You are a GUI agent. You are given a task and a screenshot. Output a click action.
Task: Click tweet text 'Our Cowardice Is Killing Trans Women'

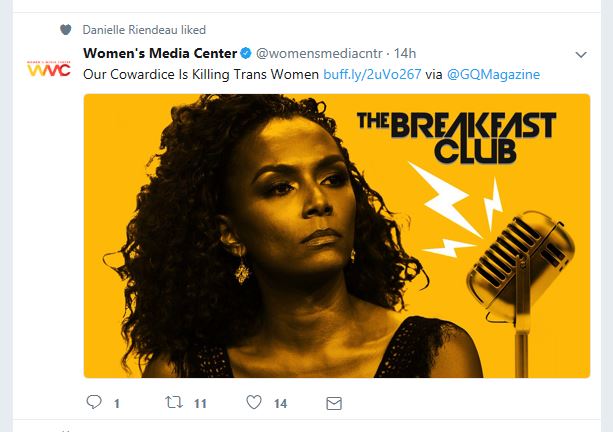(201, 74)
